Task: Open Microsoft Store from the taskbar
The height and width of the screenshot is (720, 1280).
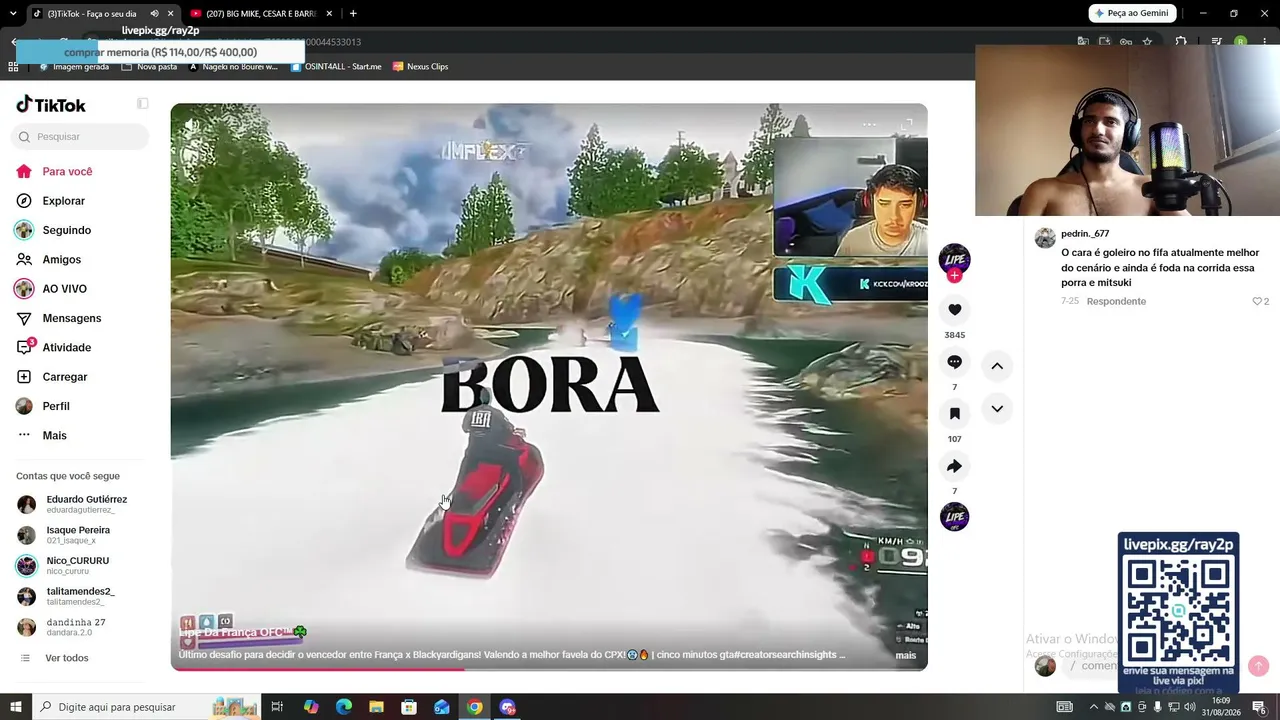Action: pyautogui.click(x=409, y=707)
